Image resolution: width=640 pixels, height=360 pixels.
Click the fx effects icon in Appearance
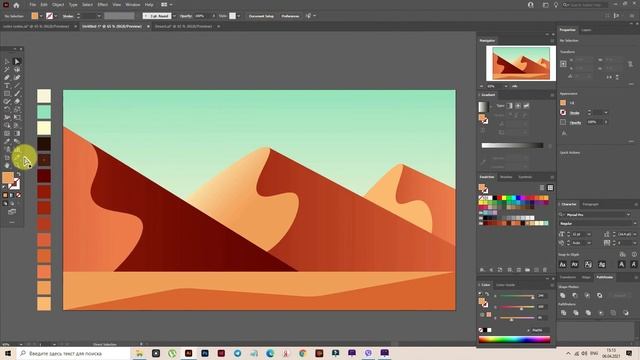(564, 133)
